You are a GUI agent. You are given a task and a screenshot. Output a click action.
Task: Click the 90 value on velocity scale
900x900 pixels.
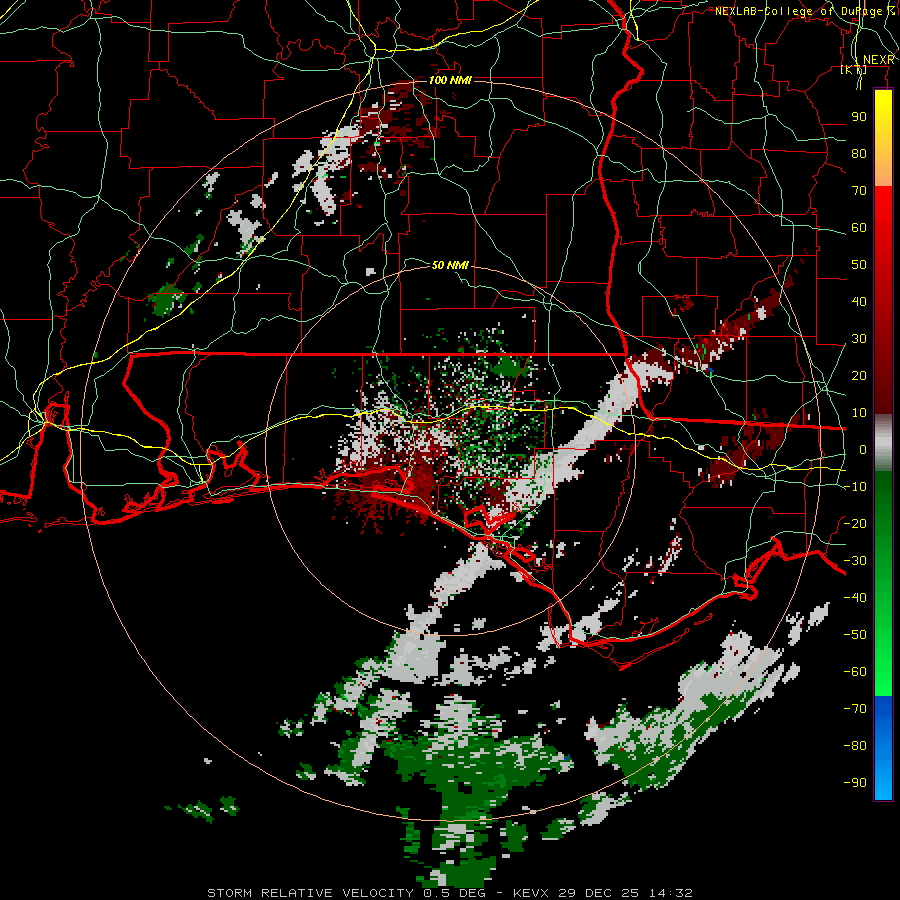tap(859, 117)
